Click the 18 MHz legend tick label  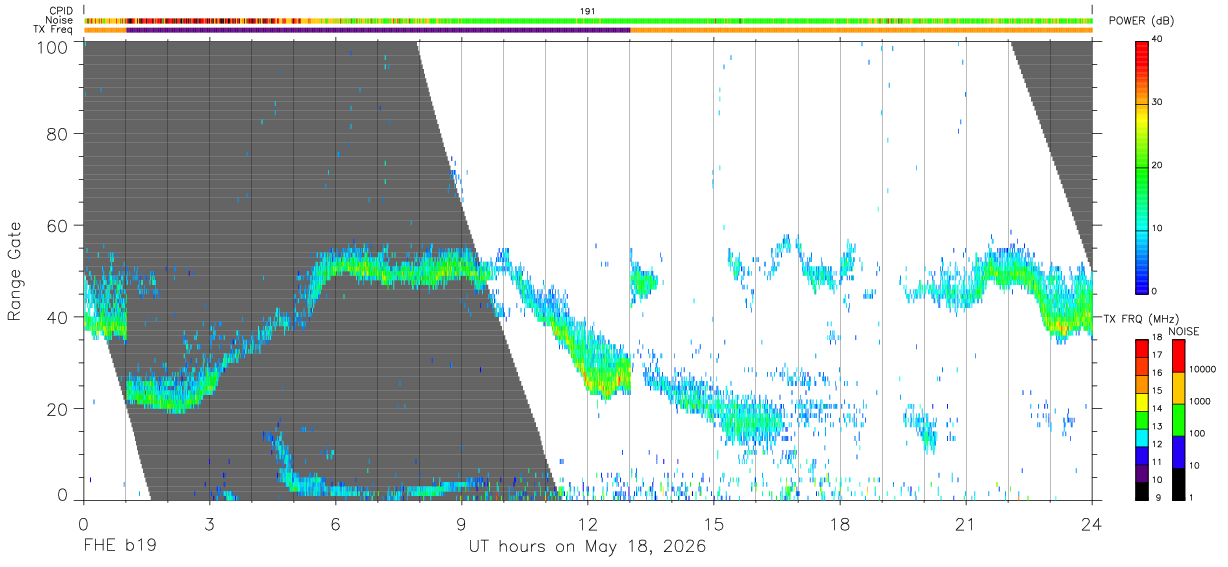click(x=1157, y=339)
